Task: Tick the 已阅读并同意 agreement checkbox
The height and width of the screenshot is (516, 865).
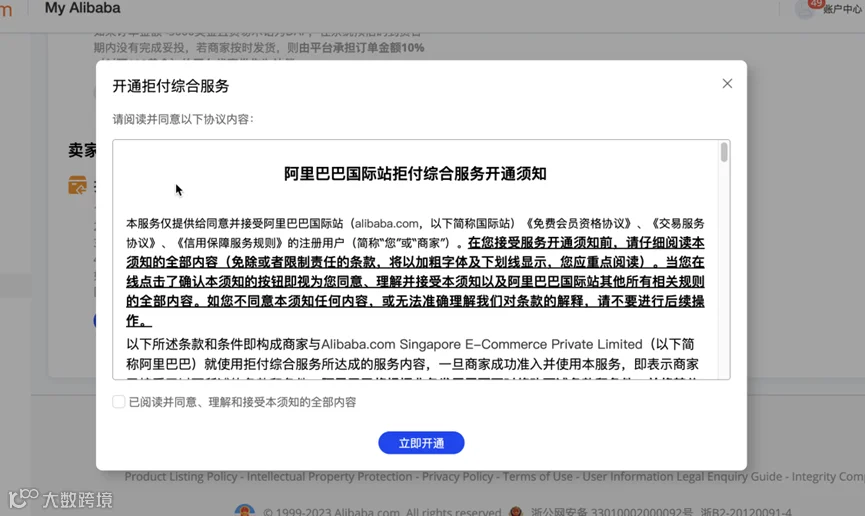Action: click(x=119, y=402)
